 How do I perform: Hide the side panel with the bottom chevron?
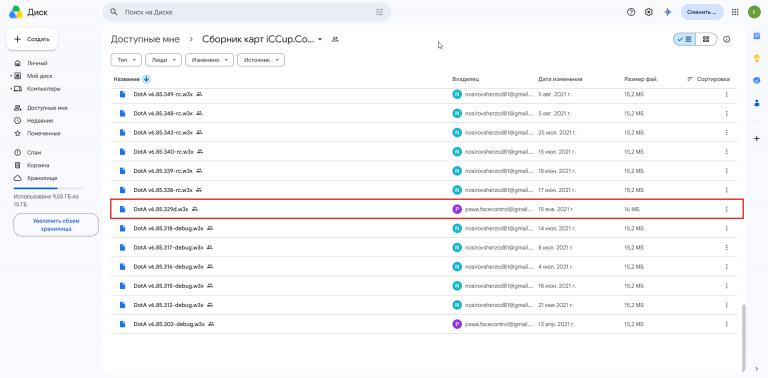(757, 369)
